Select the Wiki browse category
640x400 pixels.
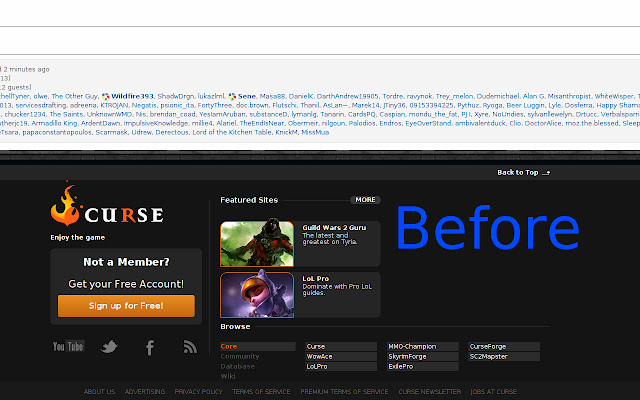pos(228,376)
